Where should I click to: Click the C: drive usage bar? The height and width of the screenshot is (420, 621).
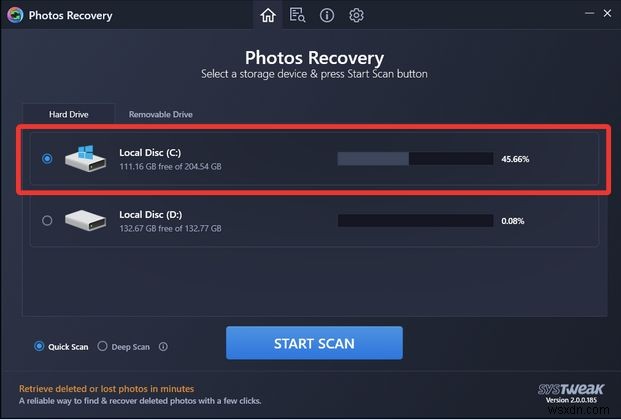click(x=415, y=158)
